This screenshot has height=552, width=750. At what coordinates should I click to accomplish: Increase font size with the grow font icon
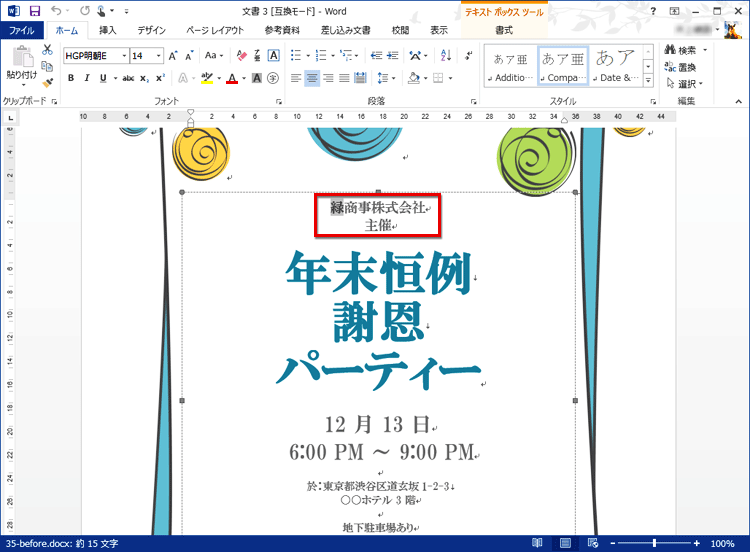point(173,55)
